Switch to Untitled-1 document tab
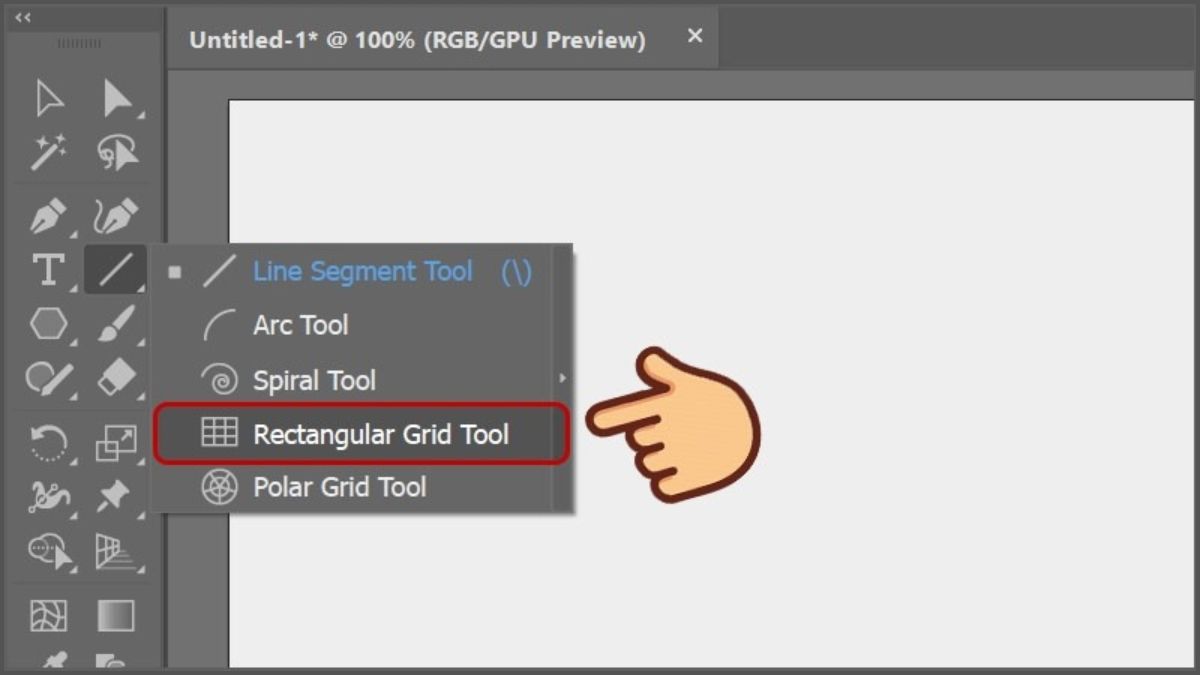Screen dimensions: 1200x675 [417, 40]
